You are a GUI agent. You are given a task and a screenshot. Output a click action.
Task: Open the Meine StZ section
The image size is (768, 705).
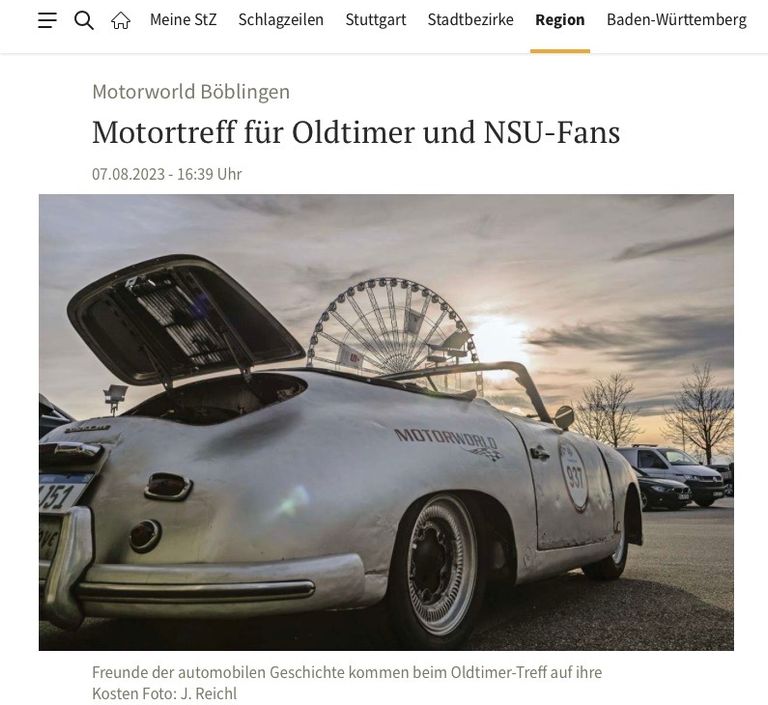tap(183, 20)
